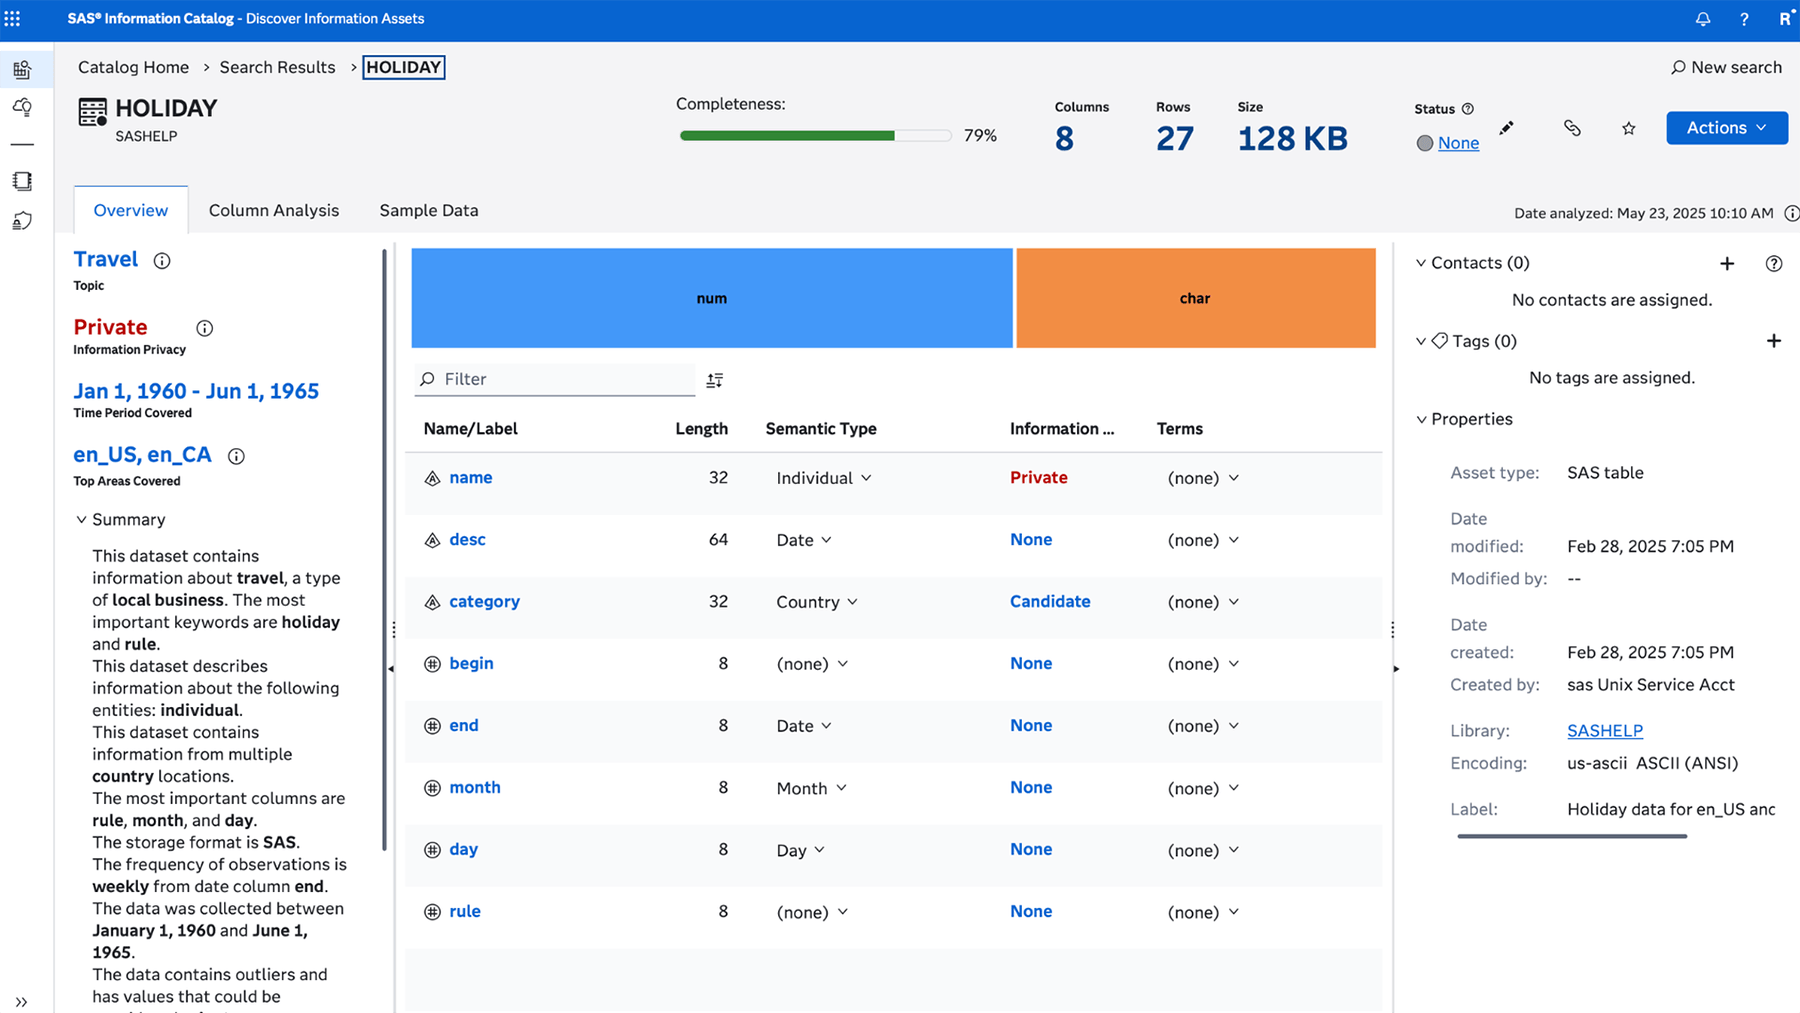Open the rule column link

pyautogui.click(x=465, y=911)
